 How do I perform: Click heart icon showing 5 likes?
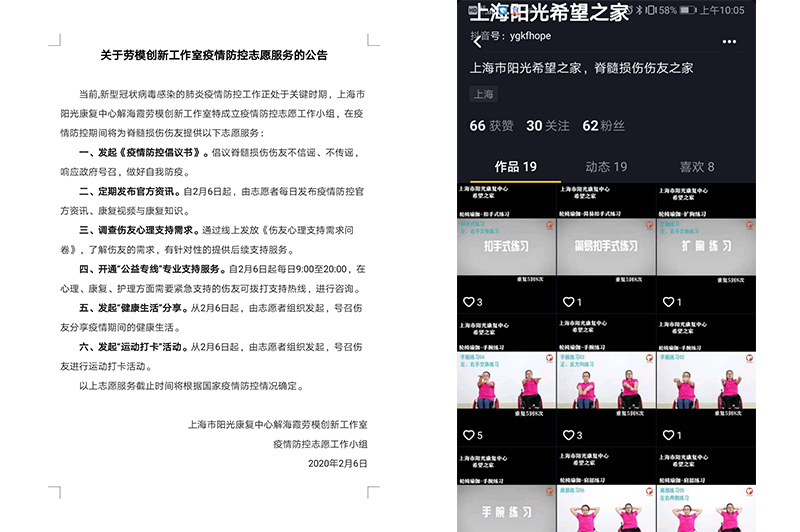point(467,435)
